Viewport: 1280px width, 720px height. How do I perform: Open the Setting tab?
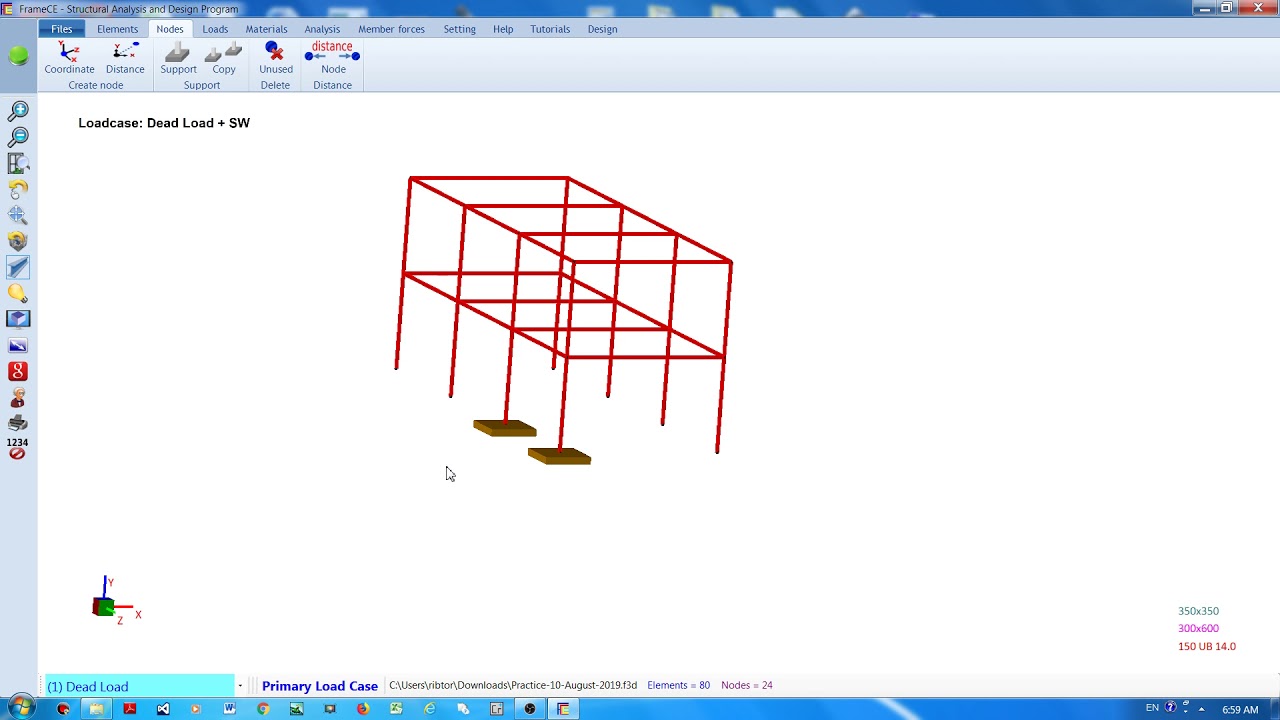click(459, 29)
